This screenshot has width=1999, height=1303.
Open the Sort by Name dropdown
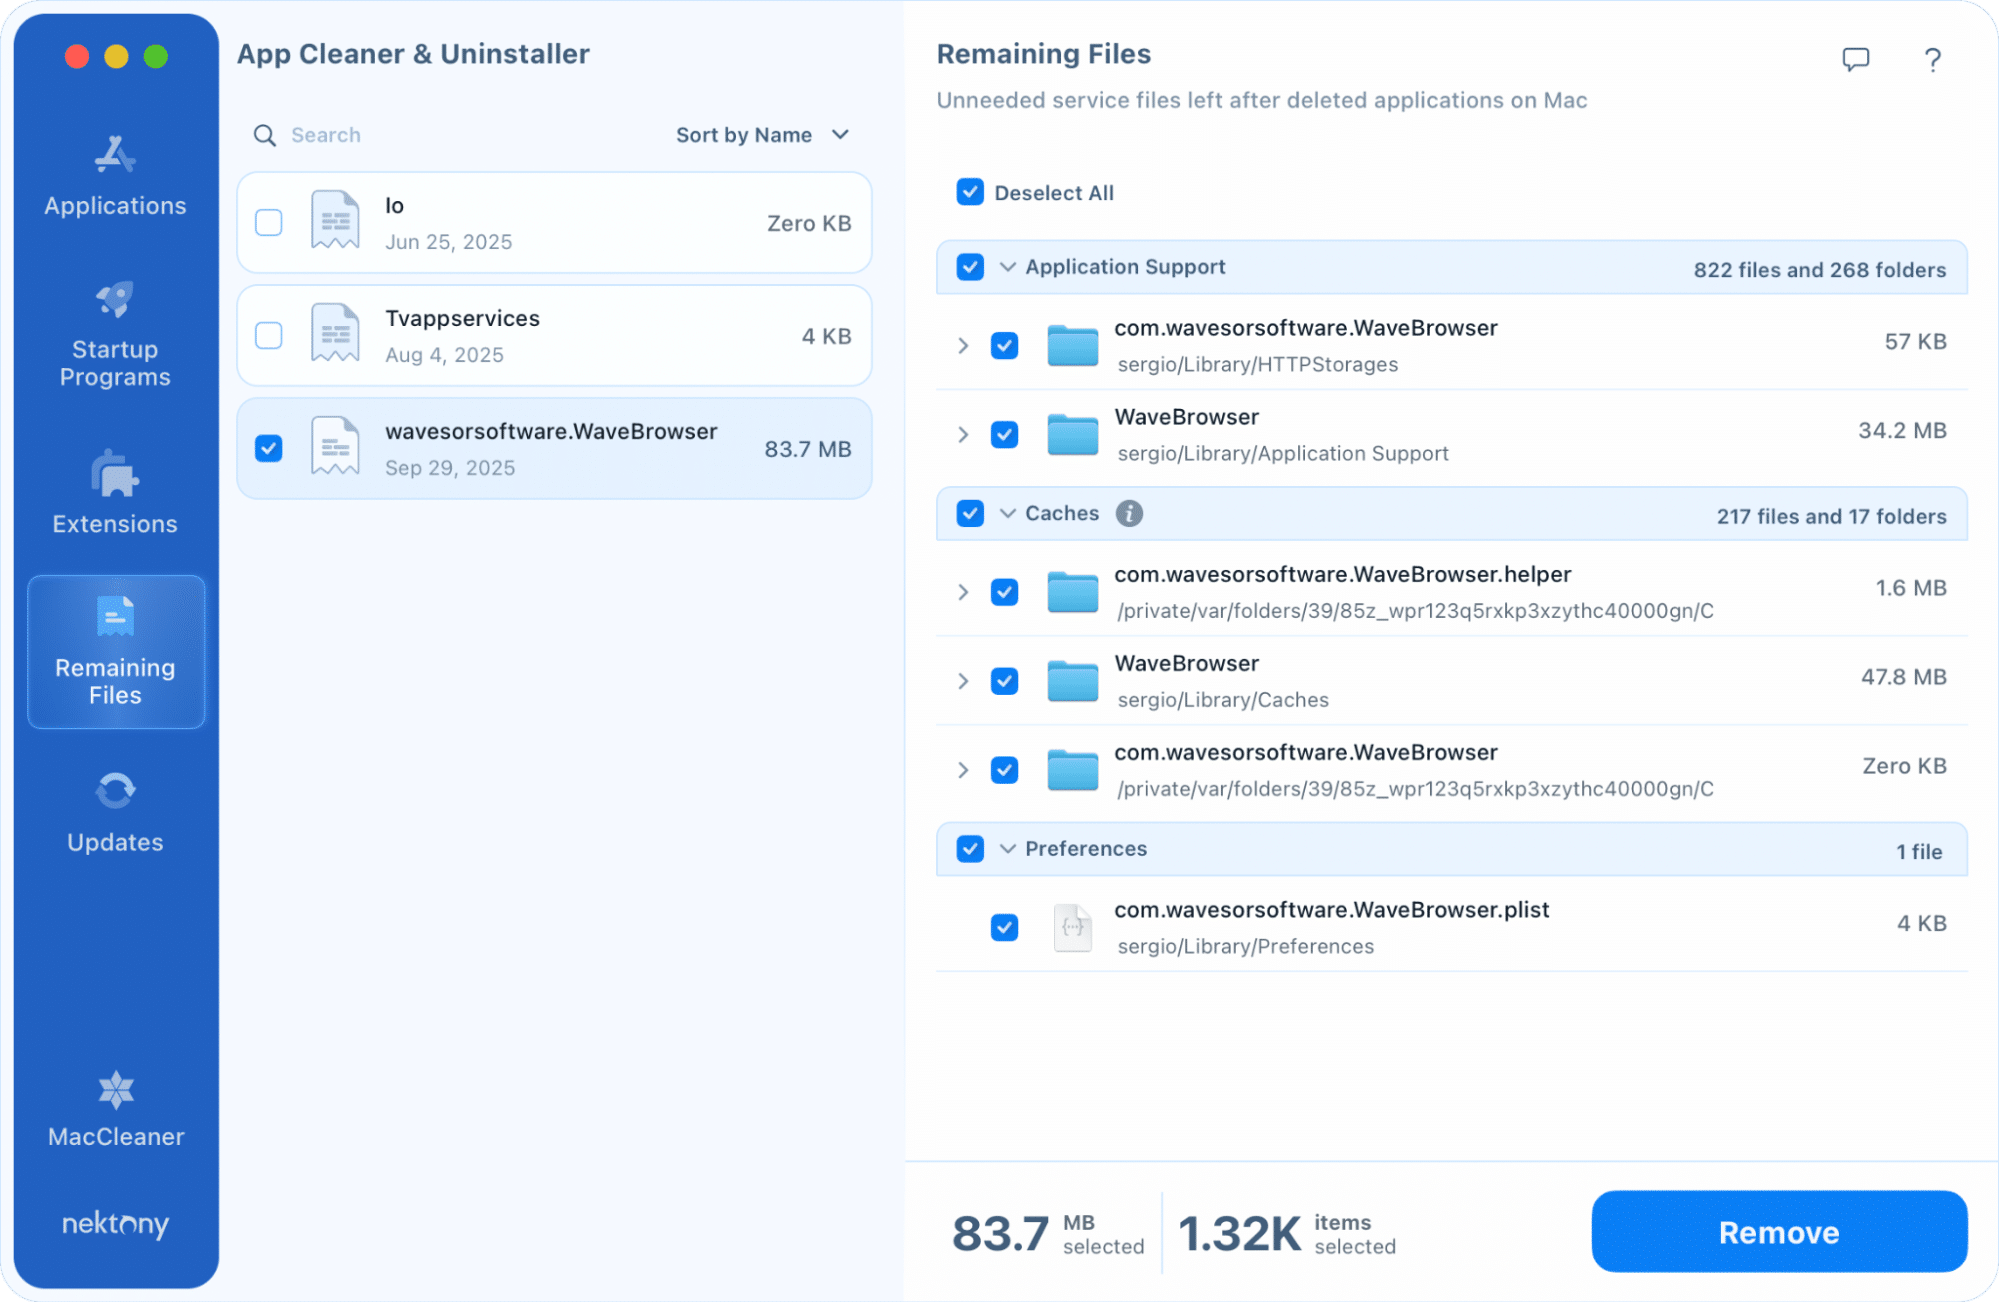(x=762, y=135)
